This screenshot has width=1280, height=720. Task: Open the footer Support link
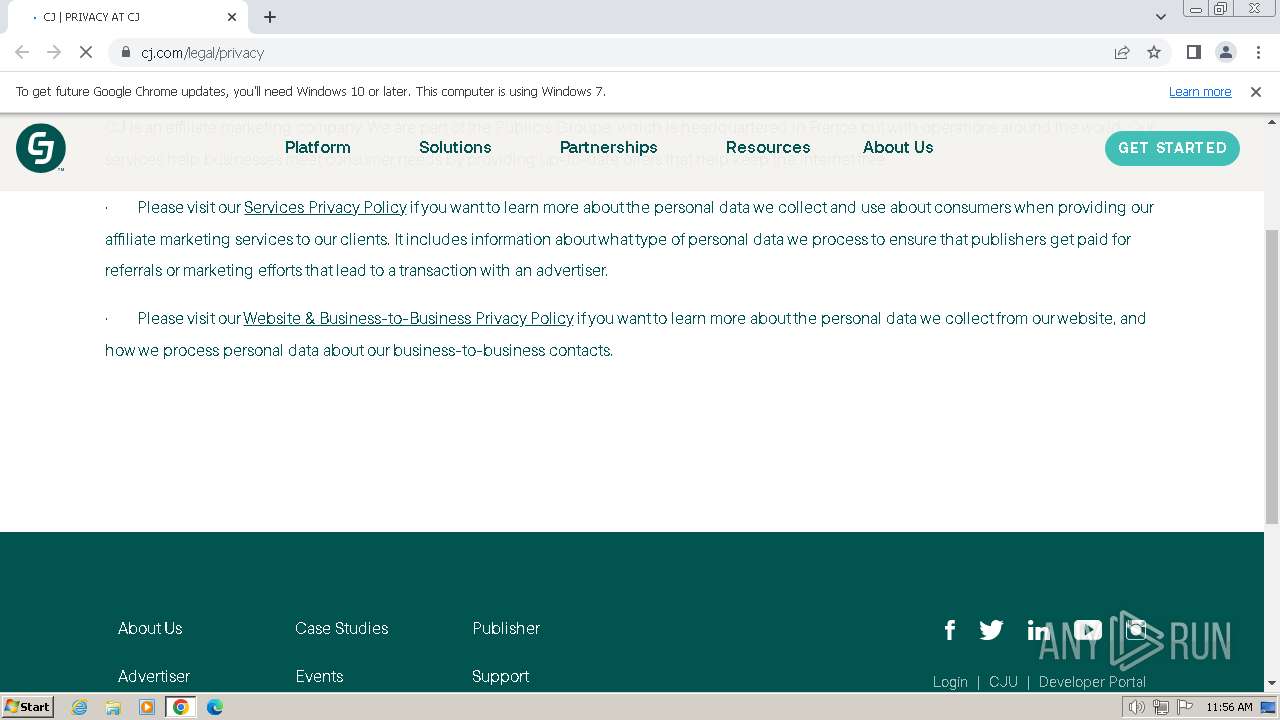tap(501, 676)
